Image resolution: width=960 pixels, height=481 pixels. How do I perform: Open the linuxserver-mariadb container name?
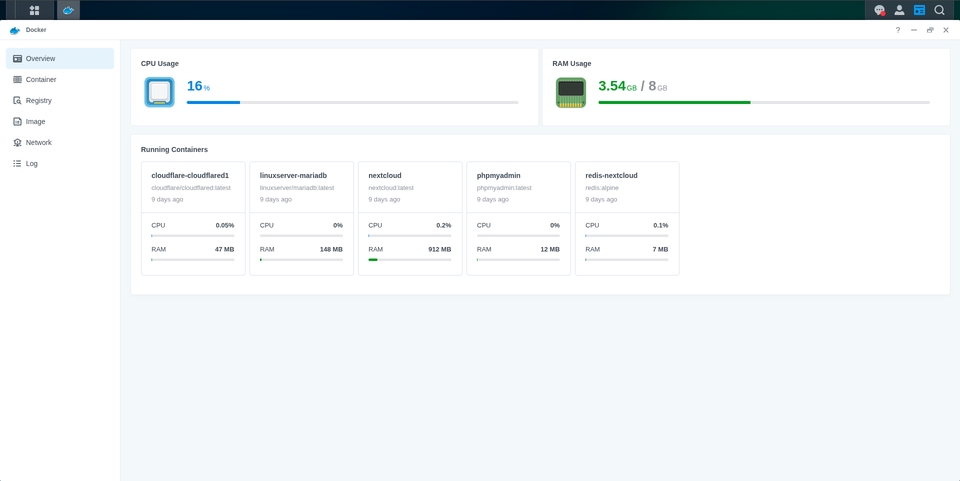point(293,176)
